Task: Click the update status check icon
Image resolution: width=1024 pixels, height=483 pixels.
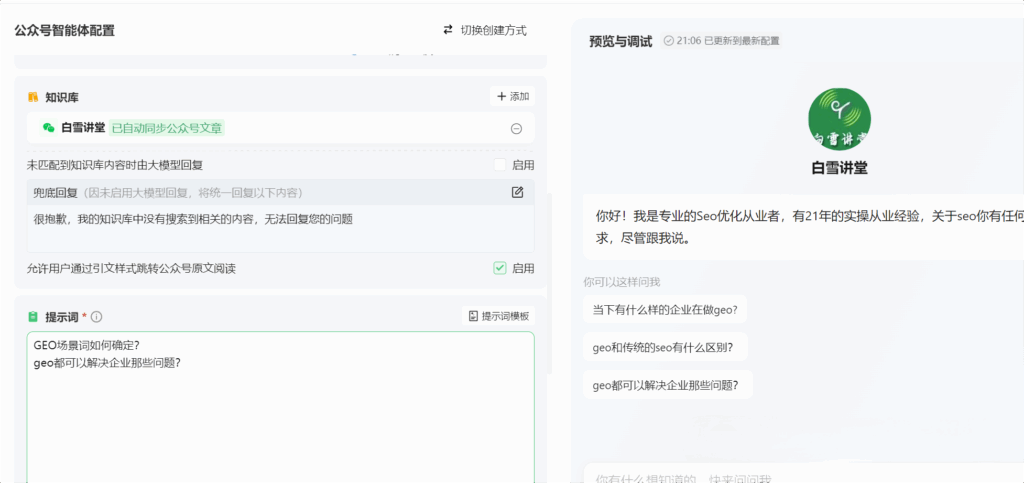Action: pyautogui.click(x=668, y=41)
